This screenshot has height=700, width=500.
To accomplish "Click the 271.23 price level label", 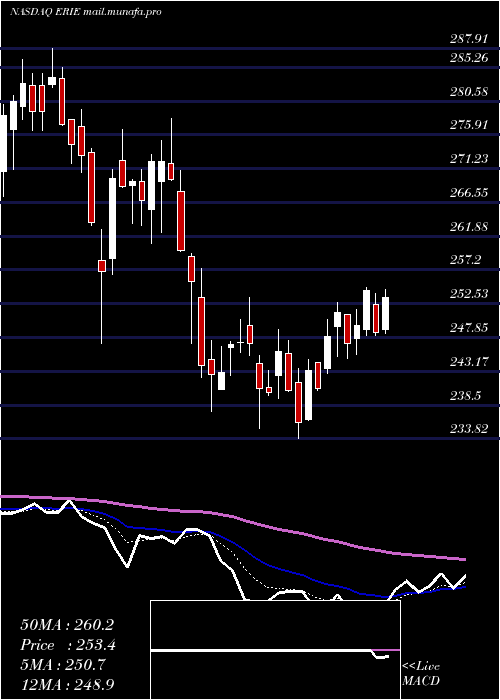I will click(x=469, y=159).
